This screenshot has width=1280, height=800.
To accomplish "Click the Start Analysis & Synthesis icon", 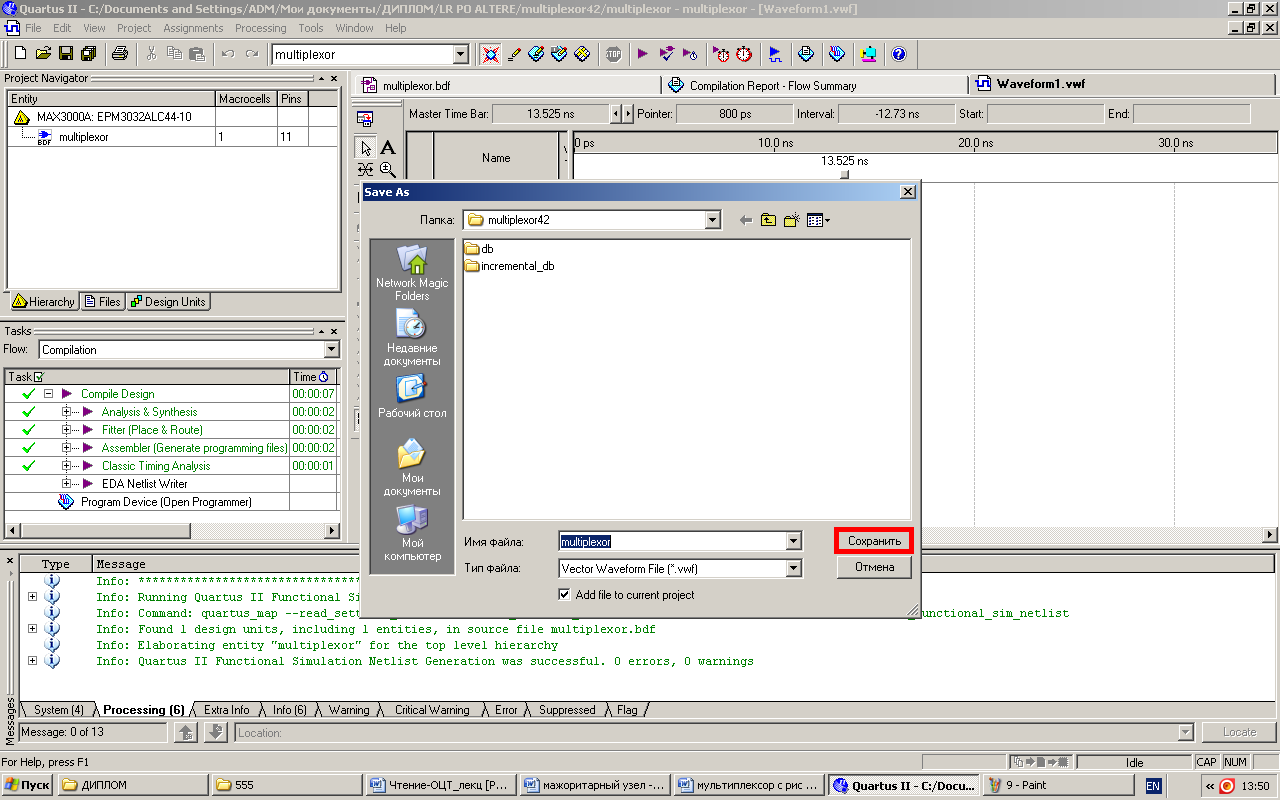I will 666,53.
